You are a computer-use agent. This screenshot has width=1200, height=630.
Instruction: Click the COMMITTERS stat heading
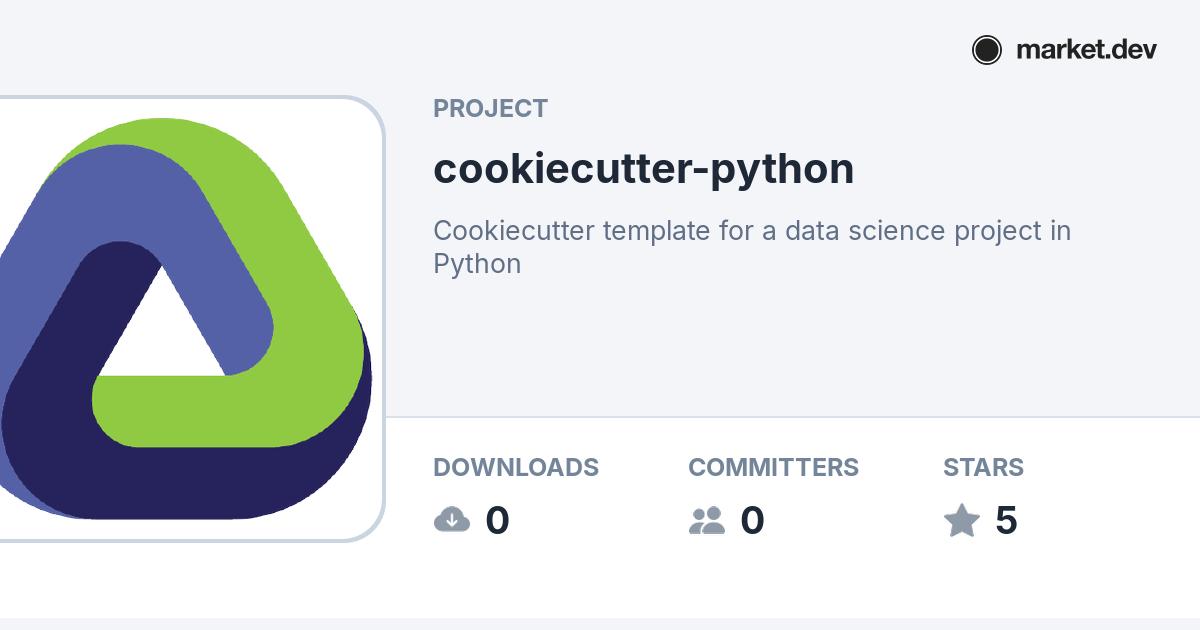[x=773, y=467]
